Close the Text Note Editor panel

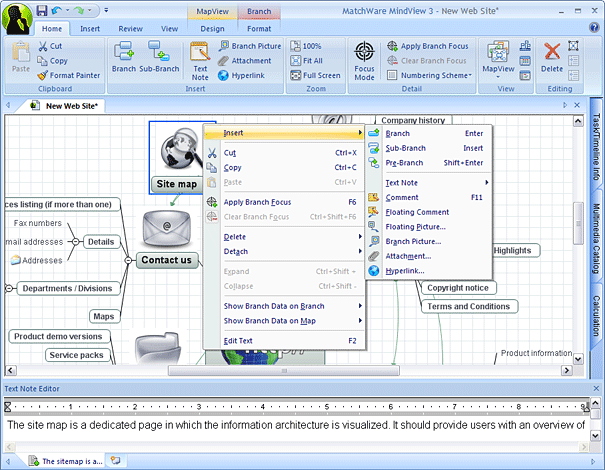(x=596, y=389)
